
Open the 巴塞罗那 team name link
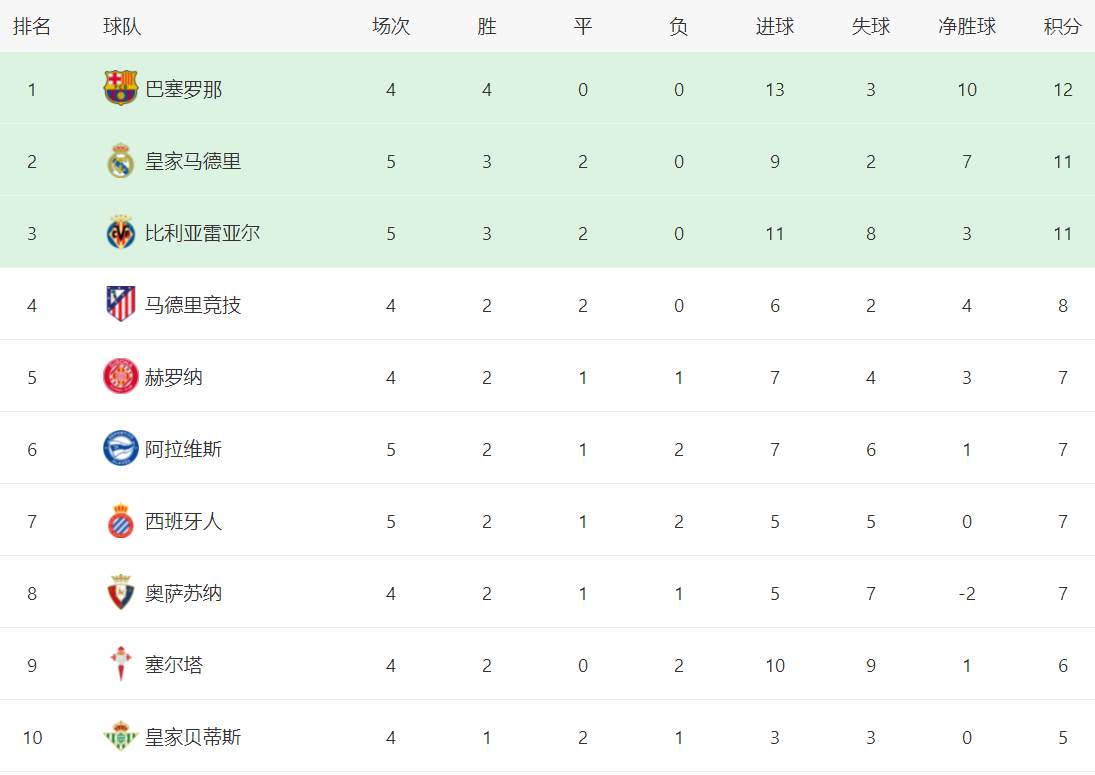click(184, 89)
